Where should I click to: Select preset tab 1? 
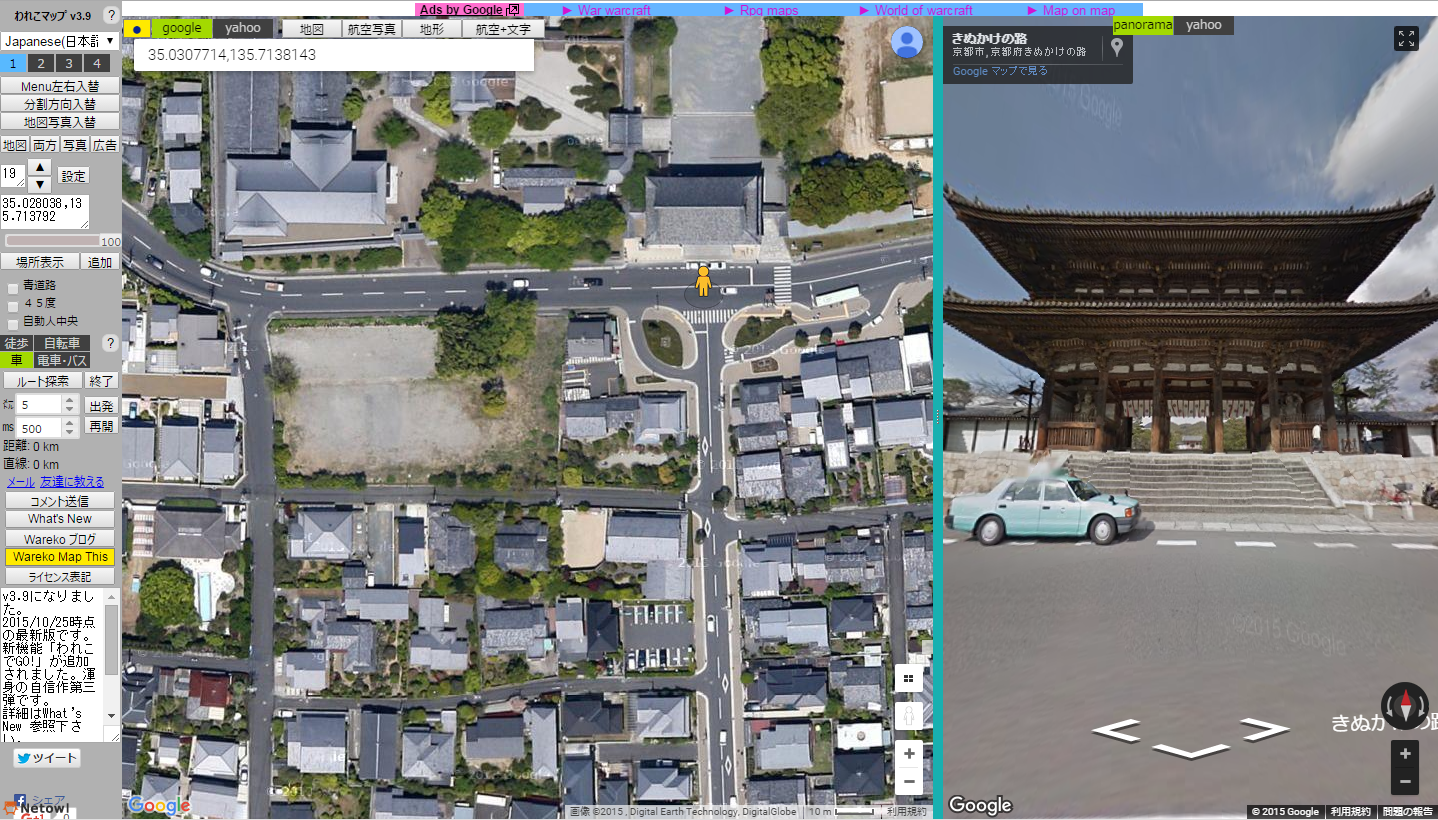(13, 63)
